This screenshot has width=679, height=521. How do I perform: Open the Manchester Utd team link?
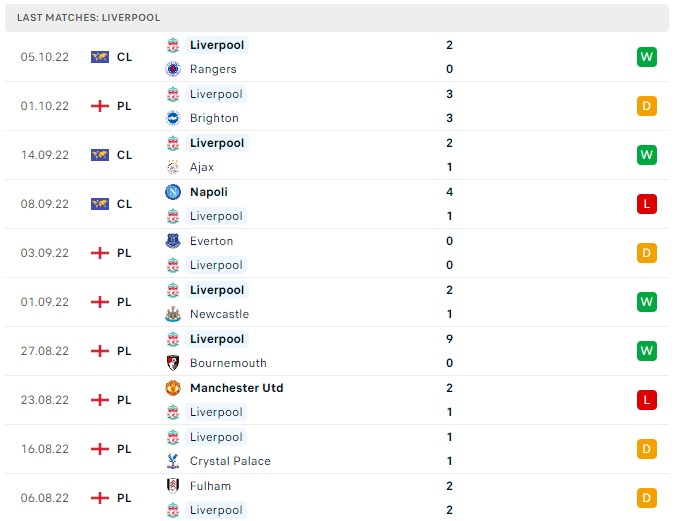pyautogui.click(x=236, y=388)
